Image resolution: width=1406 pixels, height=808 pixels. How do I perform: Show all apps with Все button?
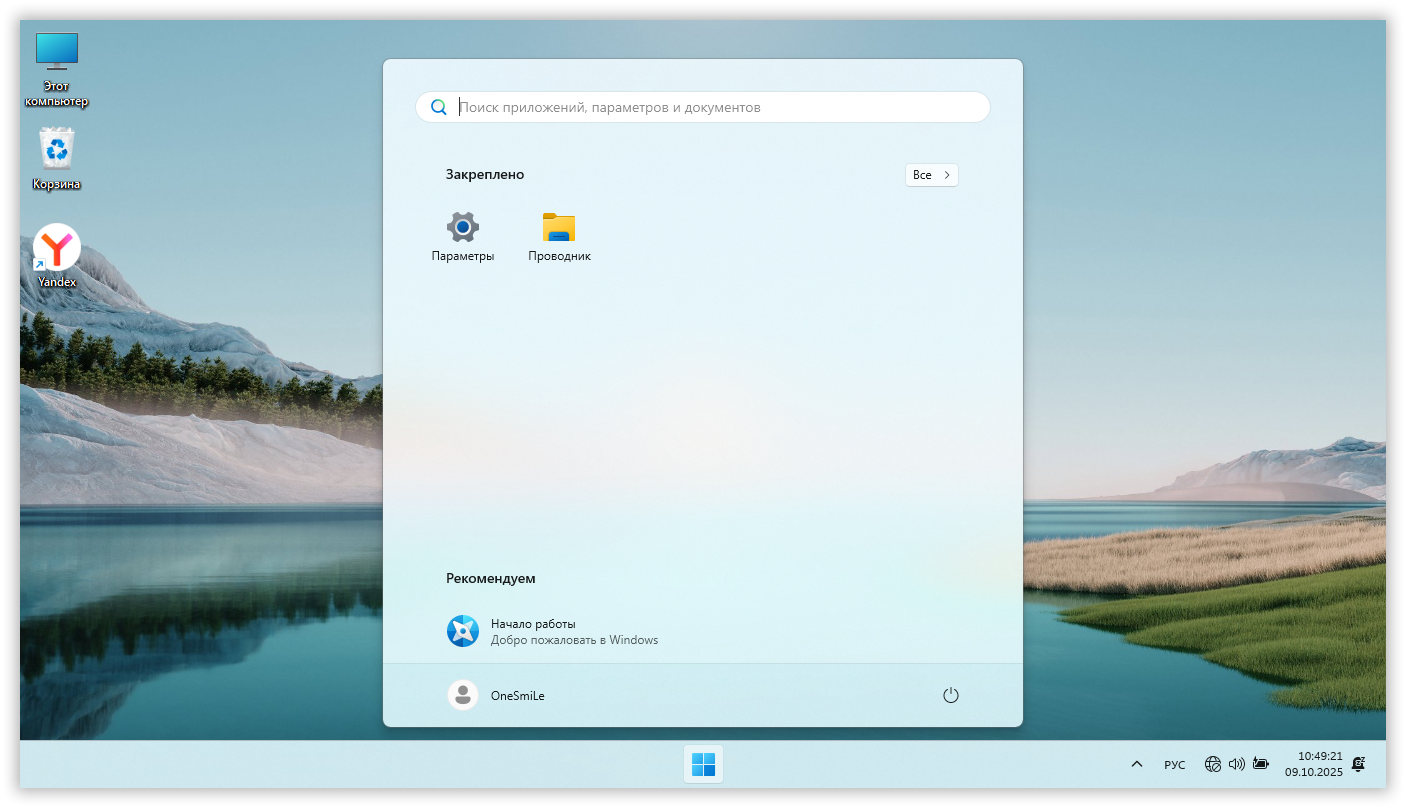pos(932,175)
